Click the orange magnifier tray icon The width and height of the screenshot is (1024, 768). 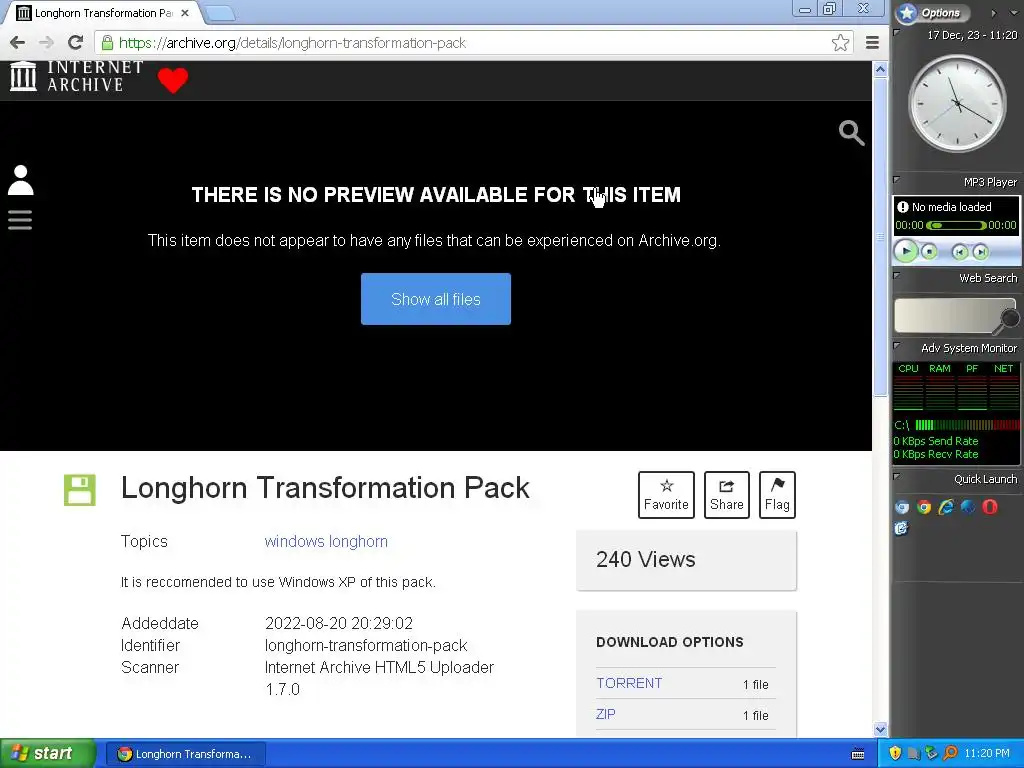950,753
